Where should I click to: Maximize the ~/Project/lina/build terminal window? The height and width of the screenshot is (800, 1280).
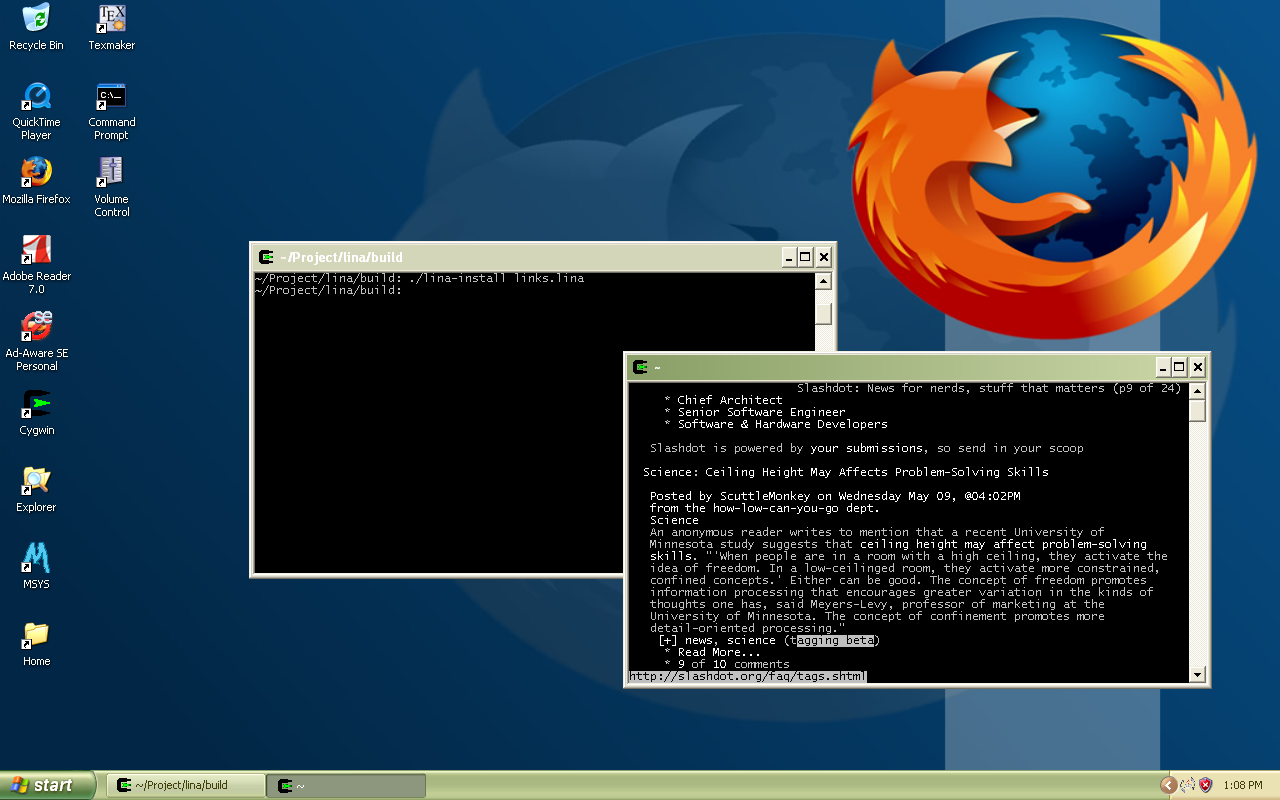805,257
